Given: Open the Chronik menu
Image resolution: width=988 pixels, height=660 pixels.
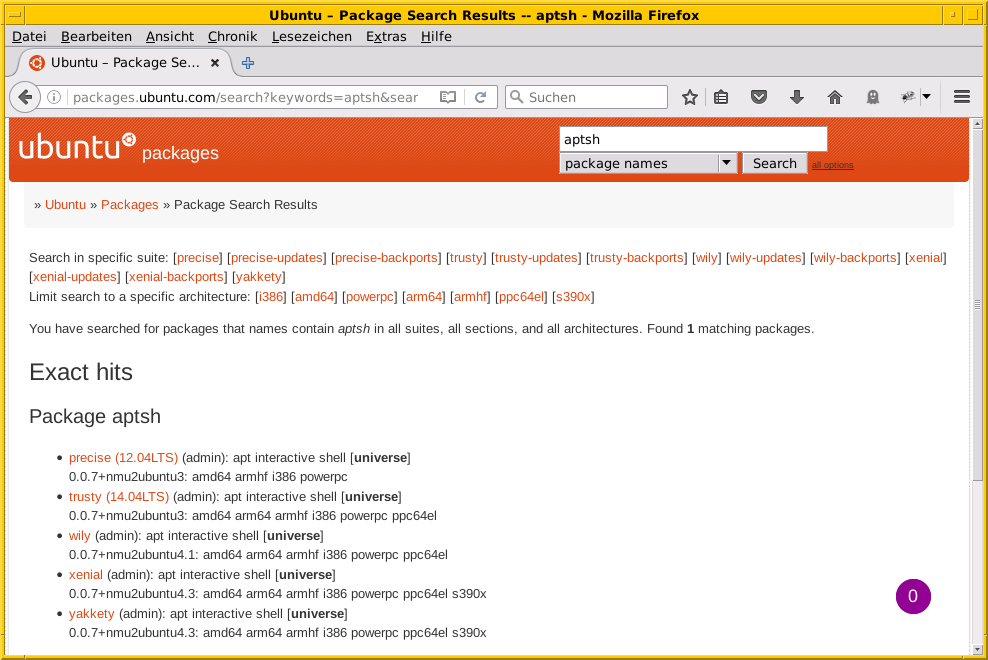Looking at the screenshot, I should pyautogui.click(x=232, y=36).
